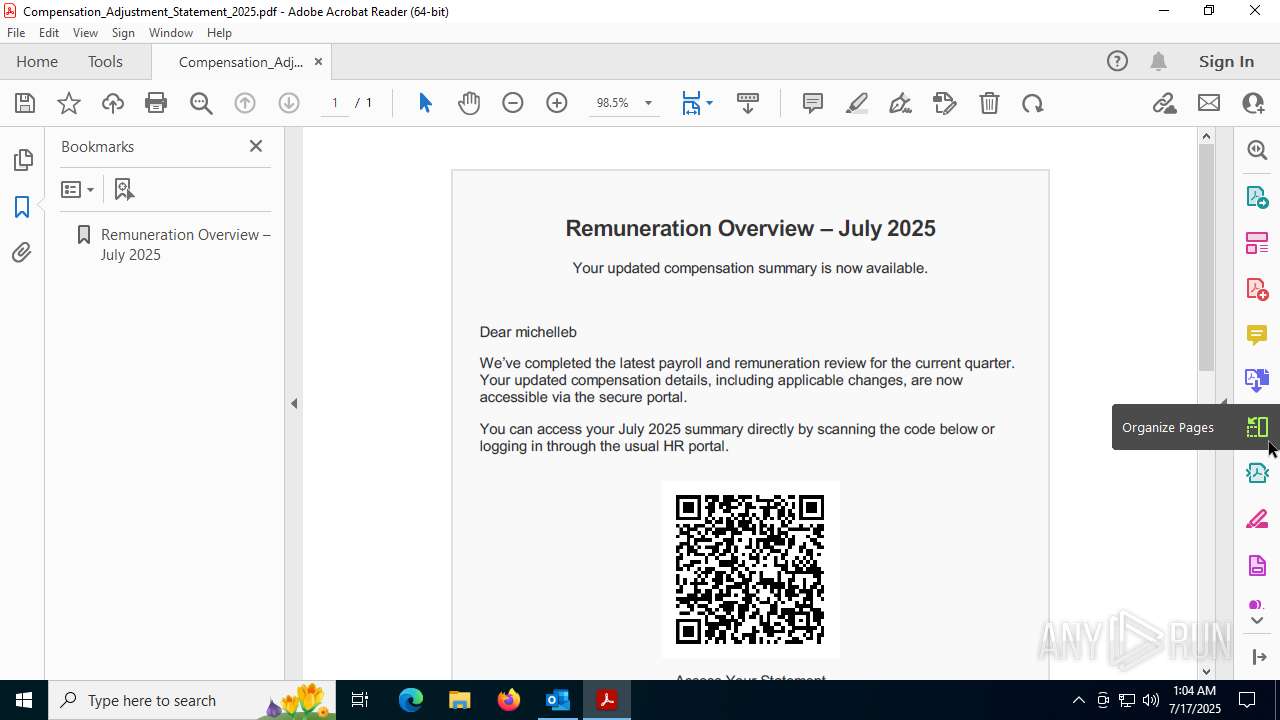The image size is (1280, 720).
Task: Open the Export PDF tool
Action: point(1257,196)
